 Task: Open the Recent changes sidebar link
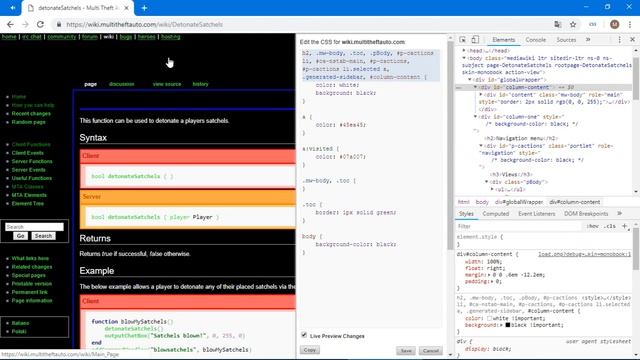31,113
